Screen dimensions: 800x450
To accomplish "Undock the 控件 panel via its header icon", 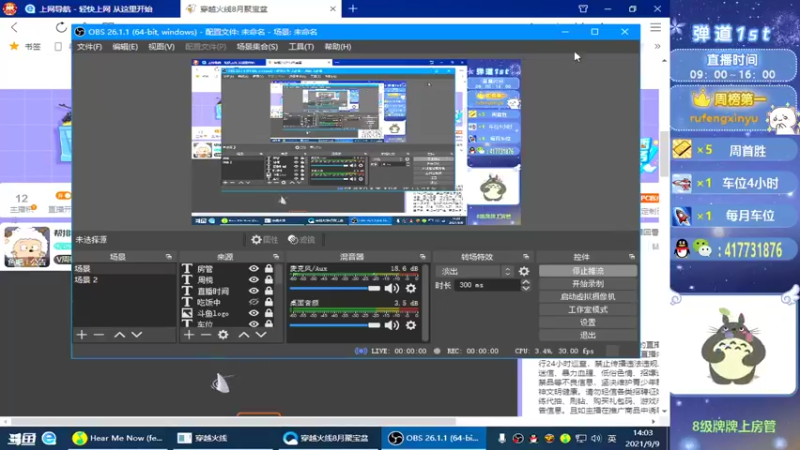I will pos(632,257).
